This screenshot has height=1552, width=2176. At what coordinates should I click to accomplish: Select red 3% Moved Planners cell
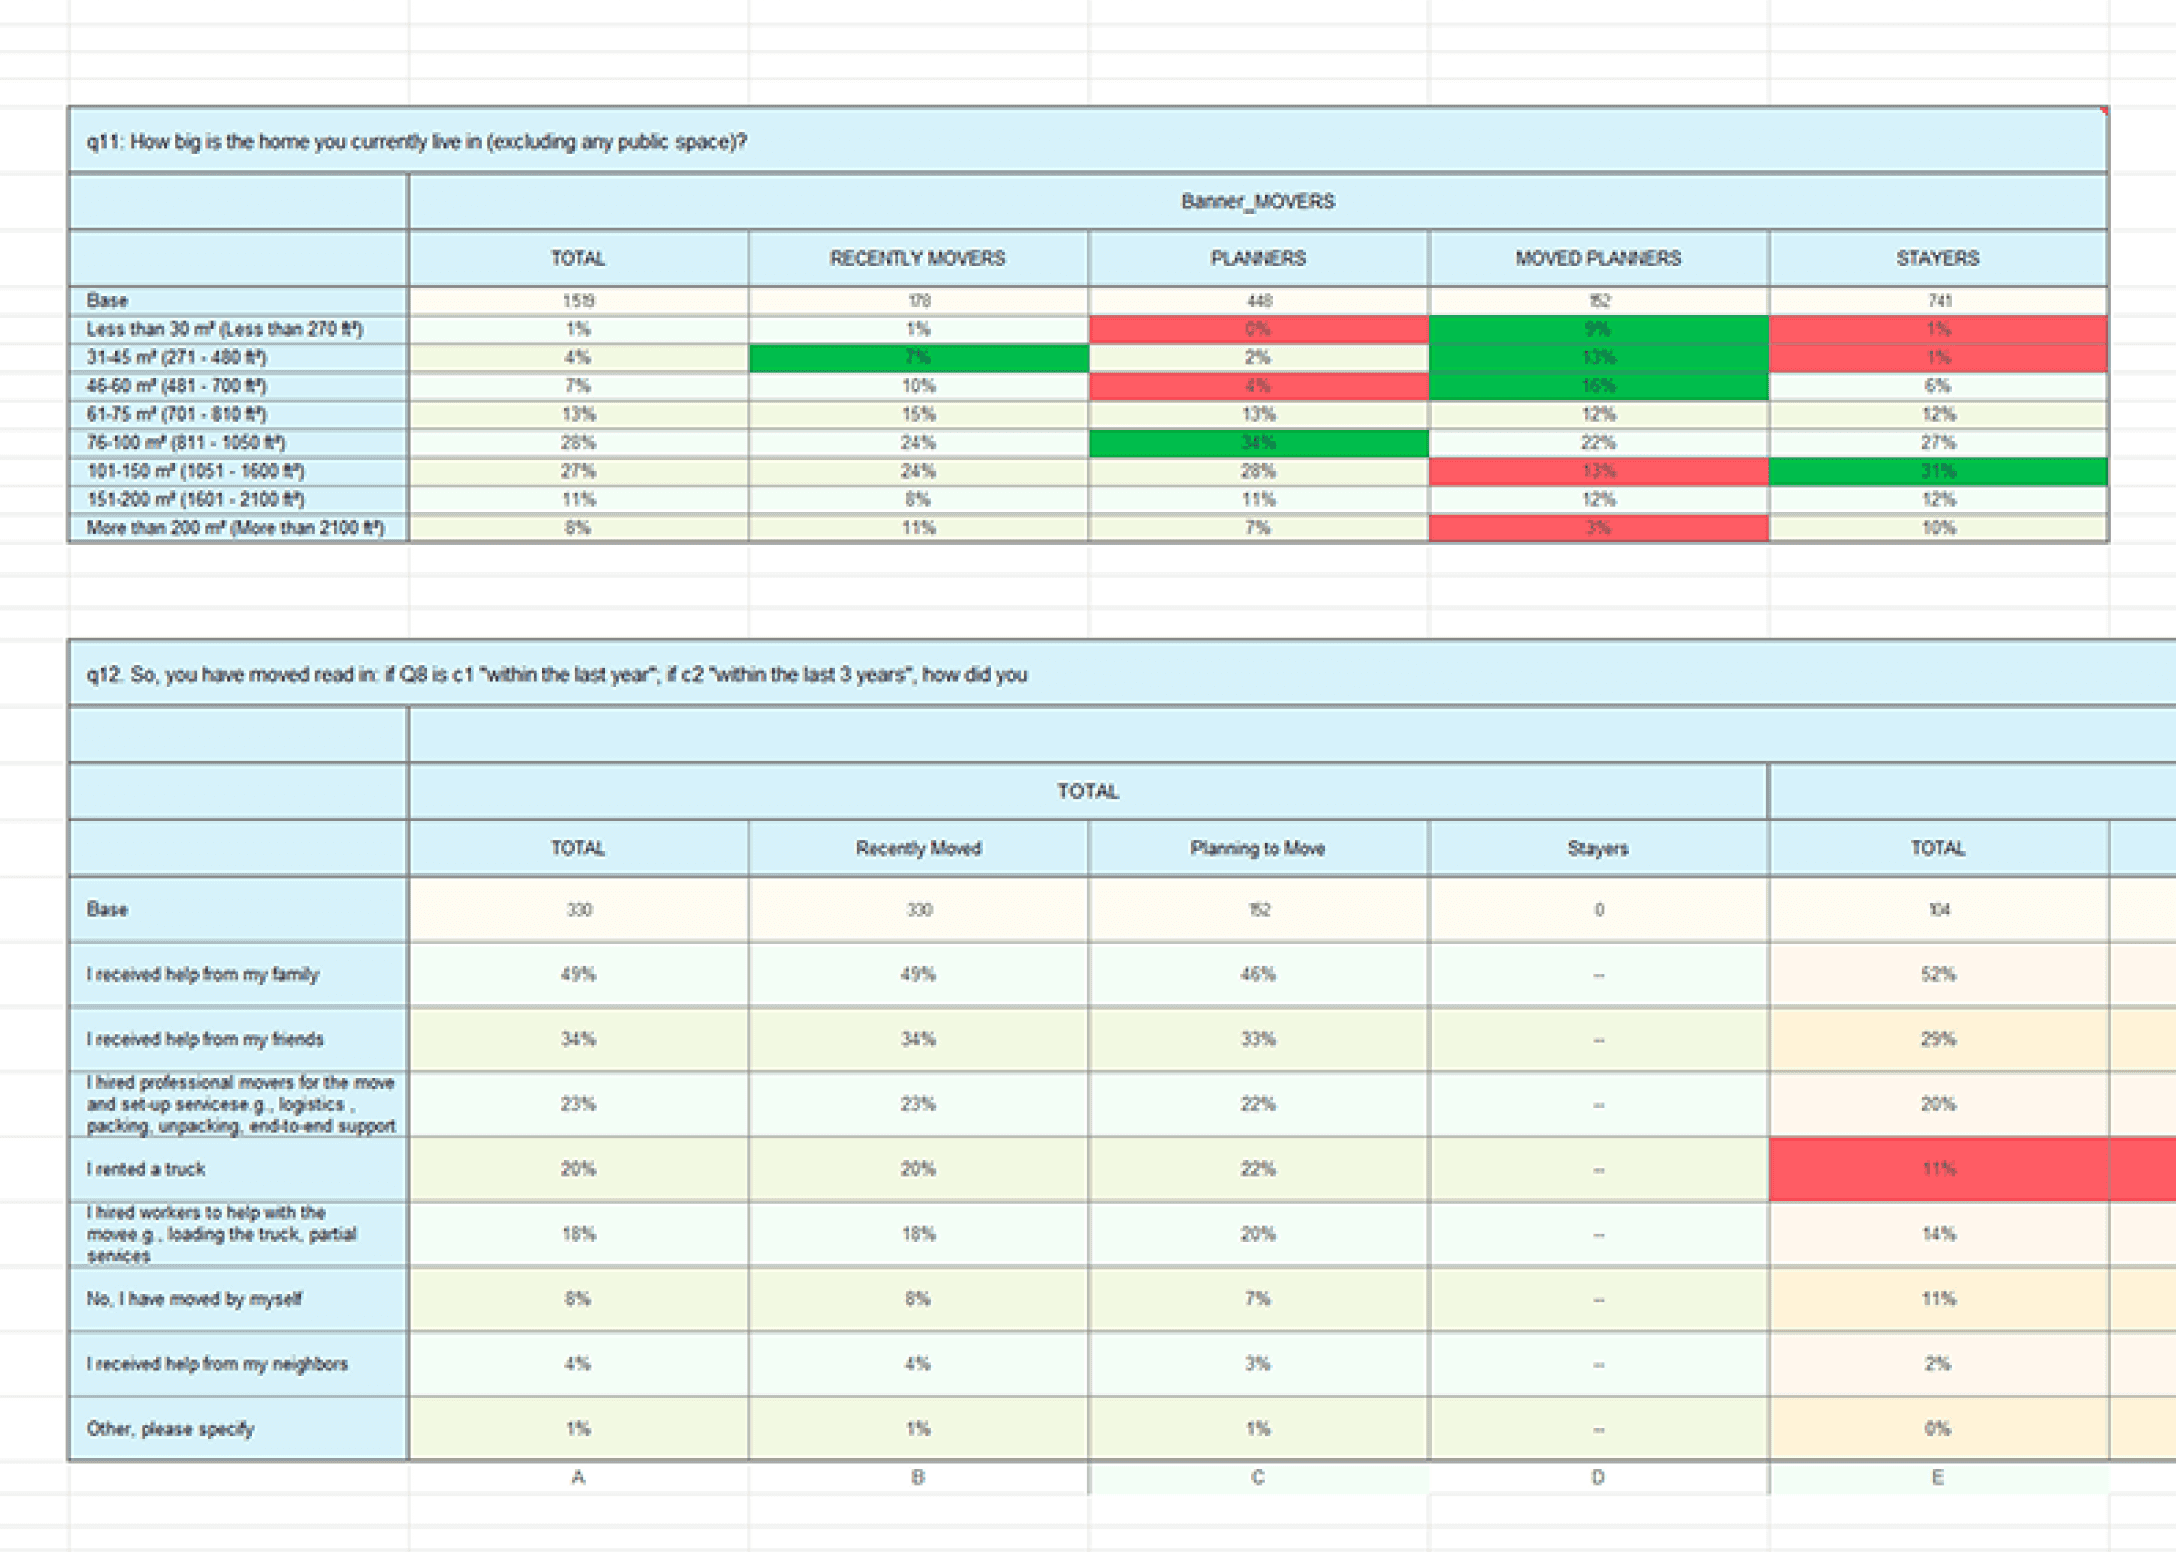pos(1597,528)
